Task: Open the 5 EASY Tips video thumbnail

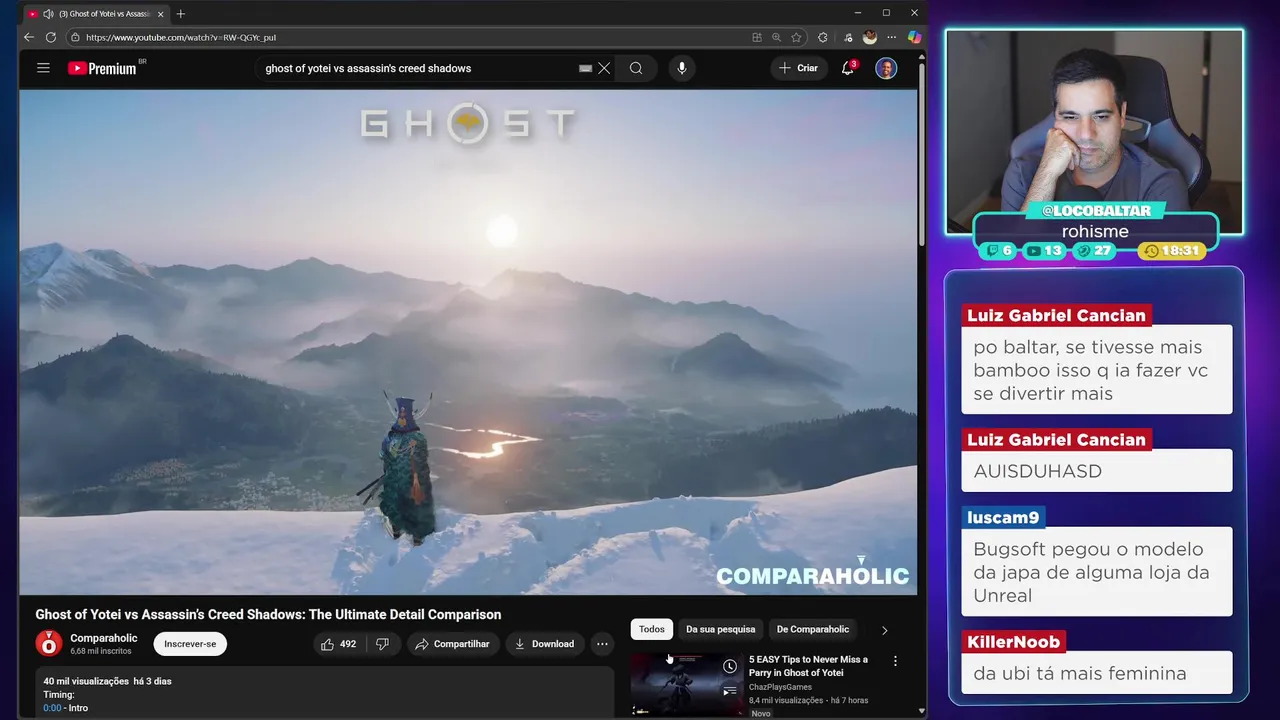Action: [687, 685]
